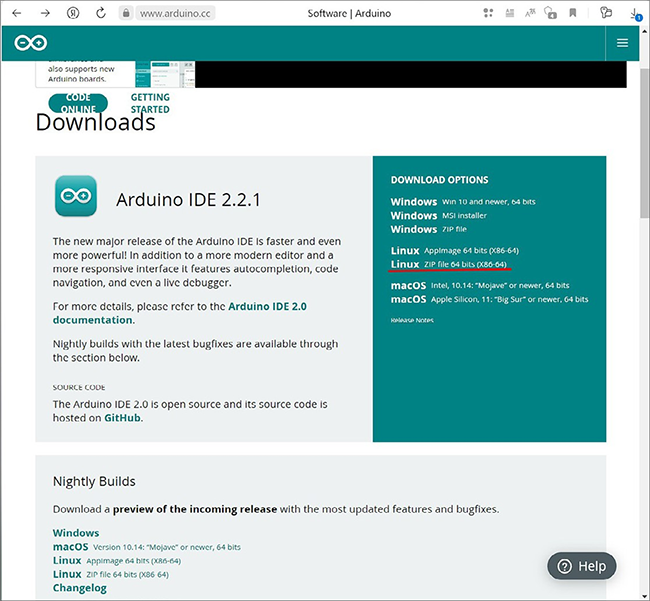This screenshot has width=650, height=601.
Task: Open Arduino IDE 2.0 documentation link
Action: [179, 313]
